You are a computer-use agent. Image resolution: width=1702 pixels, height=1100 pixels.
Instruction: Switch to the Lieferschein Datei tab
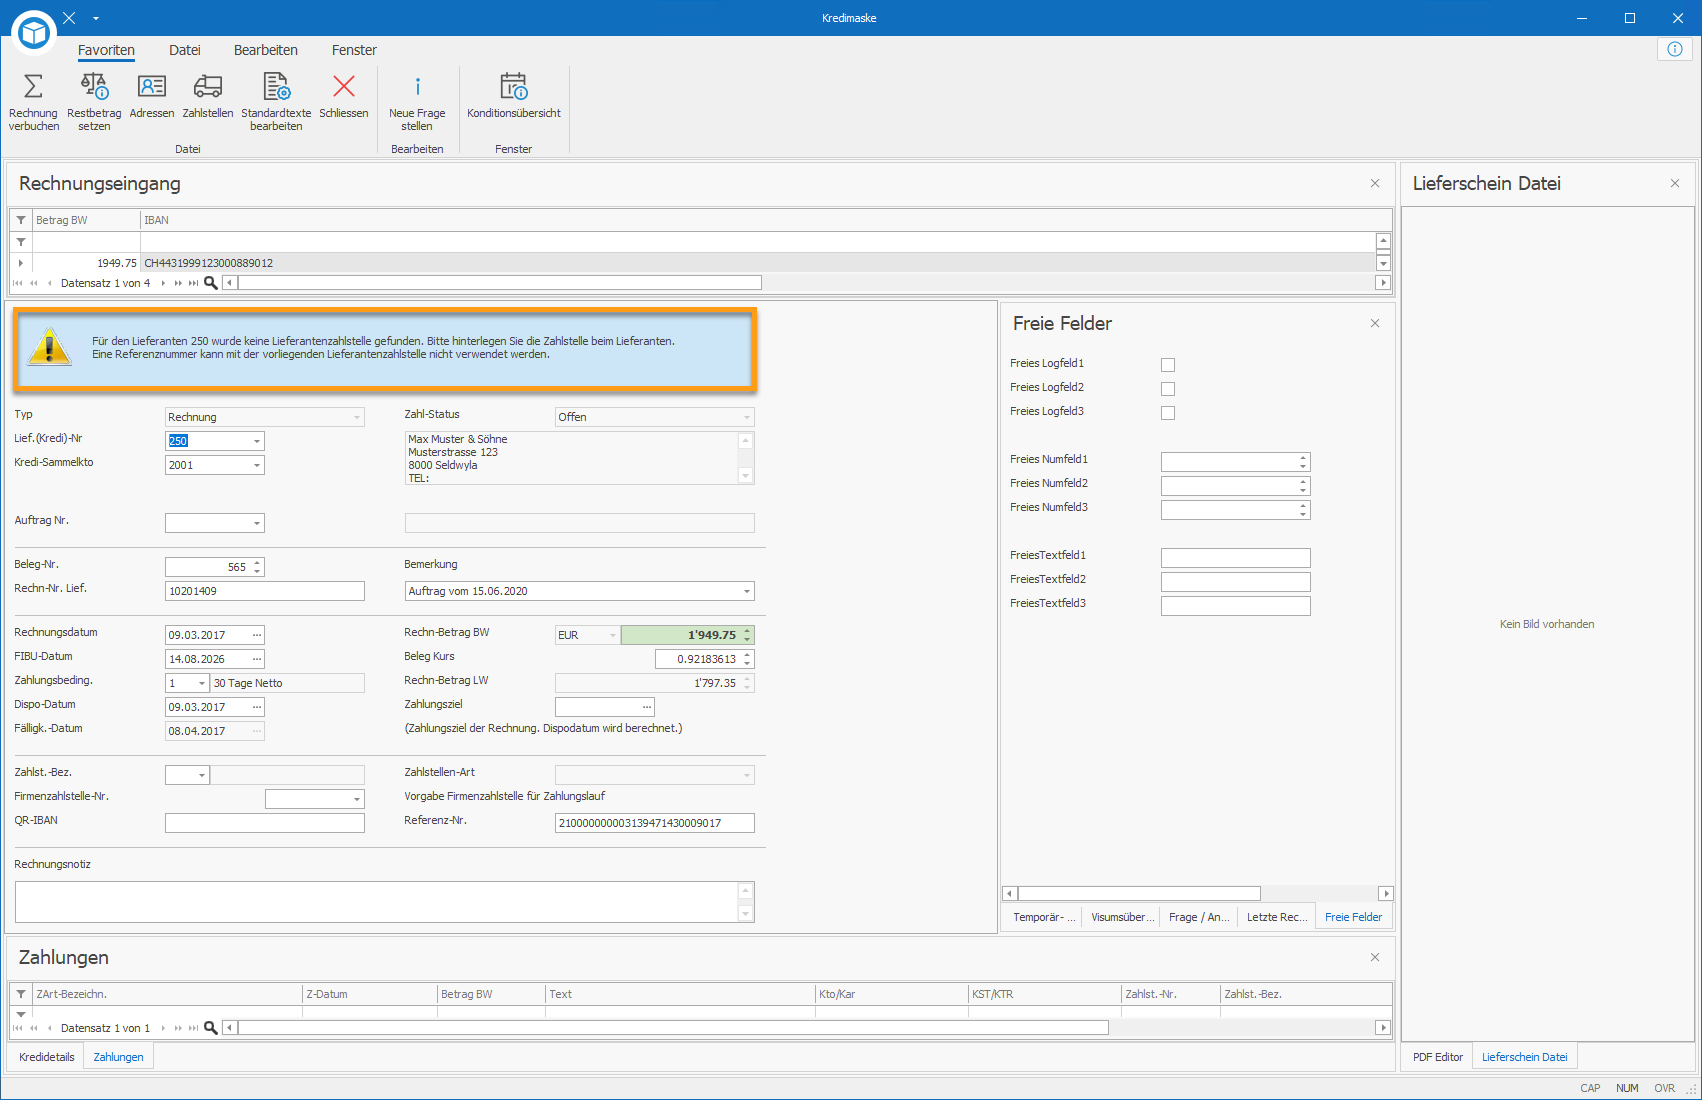[x=1525, y=1057]
